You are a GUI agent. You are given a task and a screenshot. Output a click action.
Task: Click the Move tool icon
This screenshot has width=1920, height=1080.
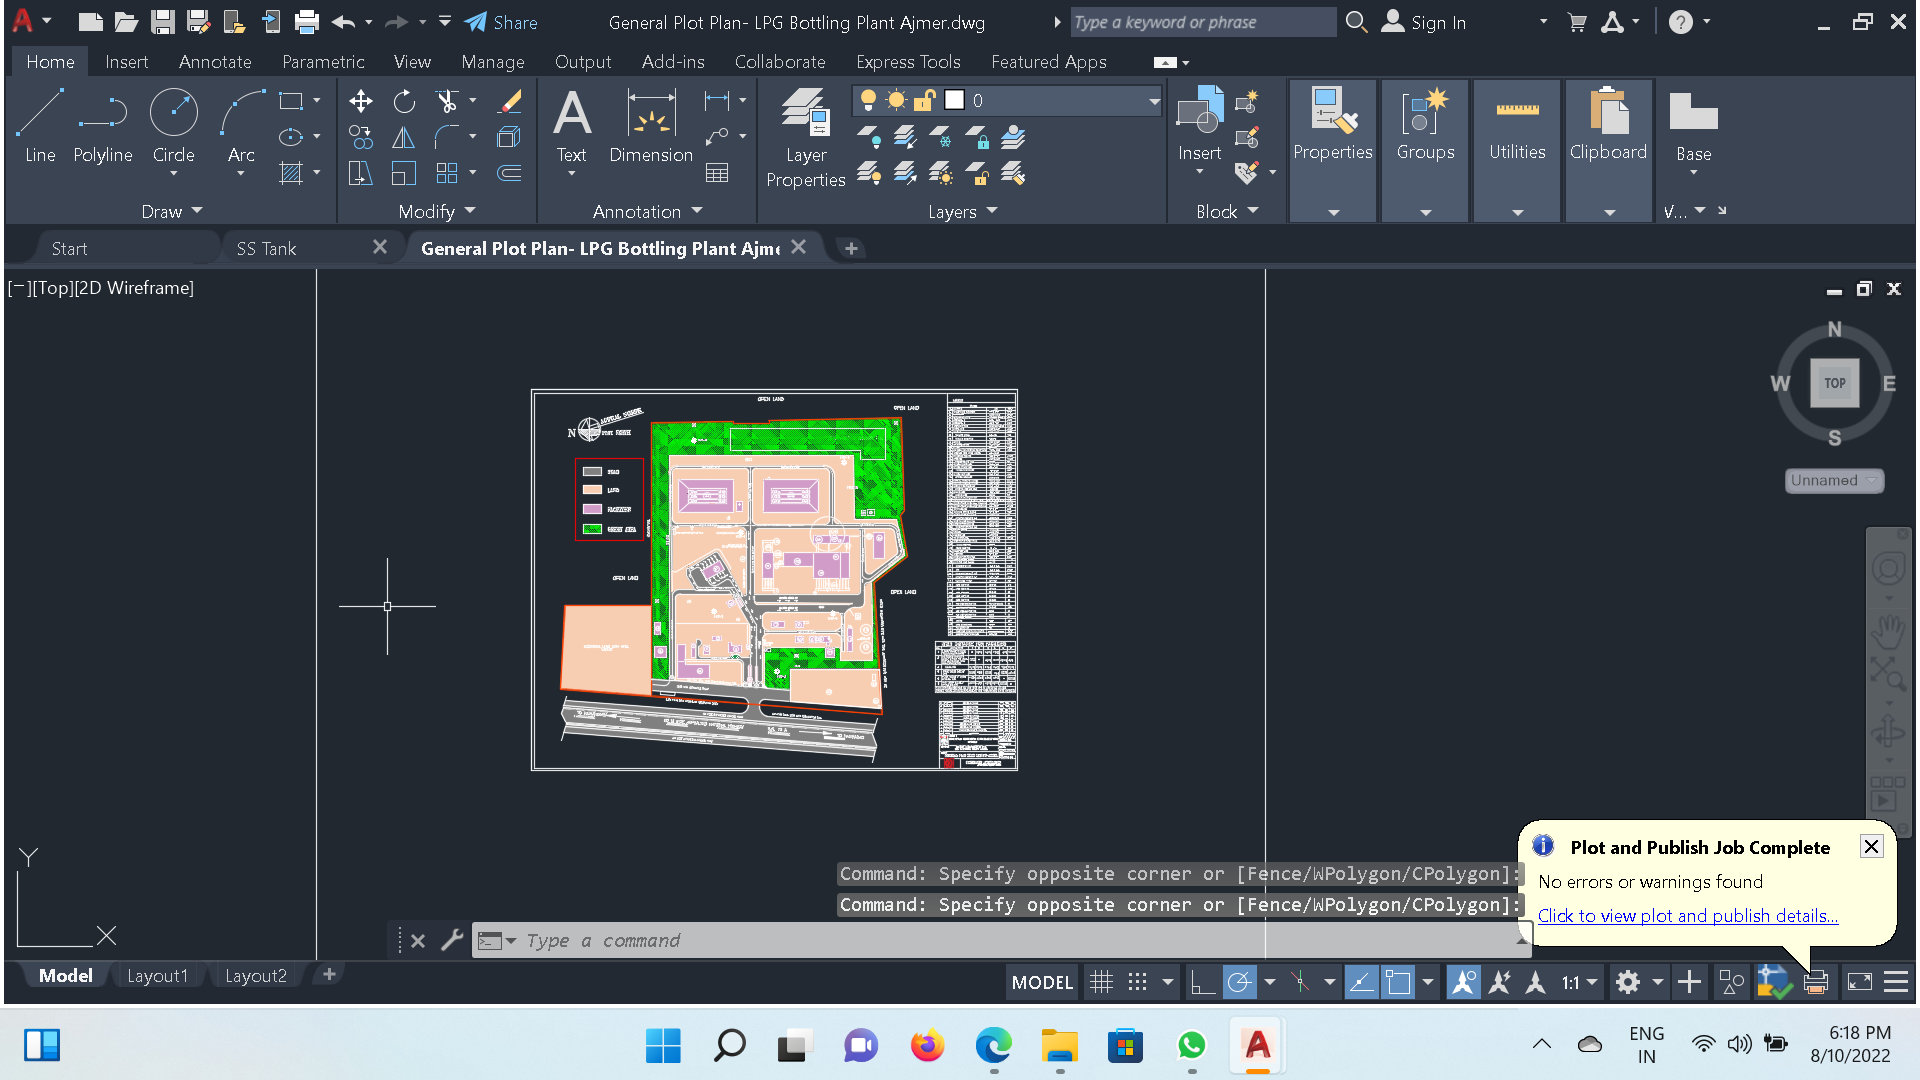tap(360, 101)
